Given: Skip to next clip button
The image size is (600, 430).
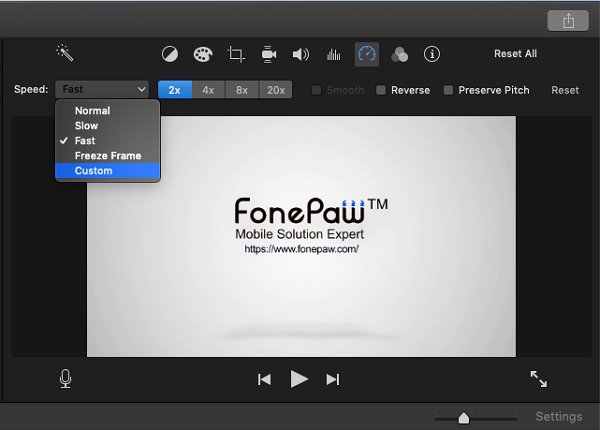Looking at the screenshot, I should point(333,380).
